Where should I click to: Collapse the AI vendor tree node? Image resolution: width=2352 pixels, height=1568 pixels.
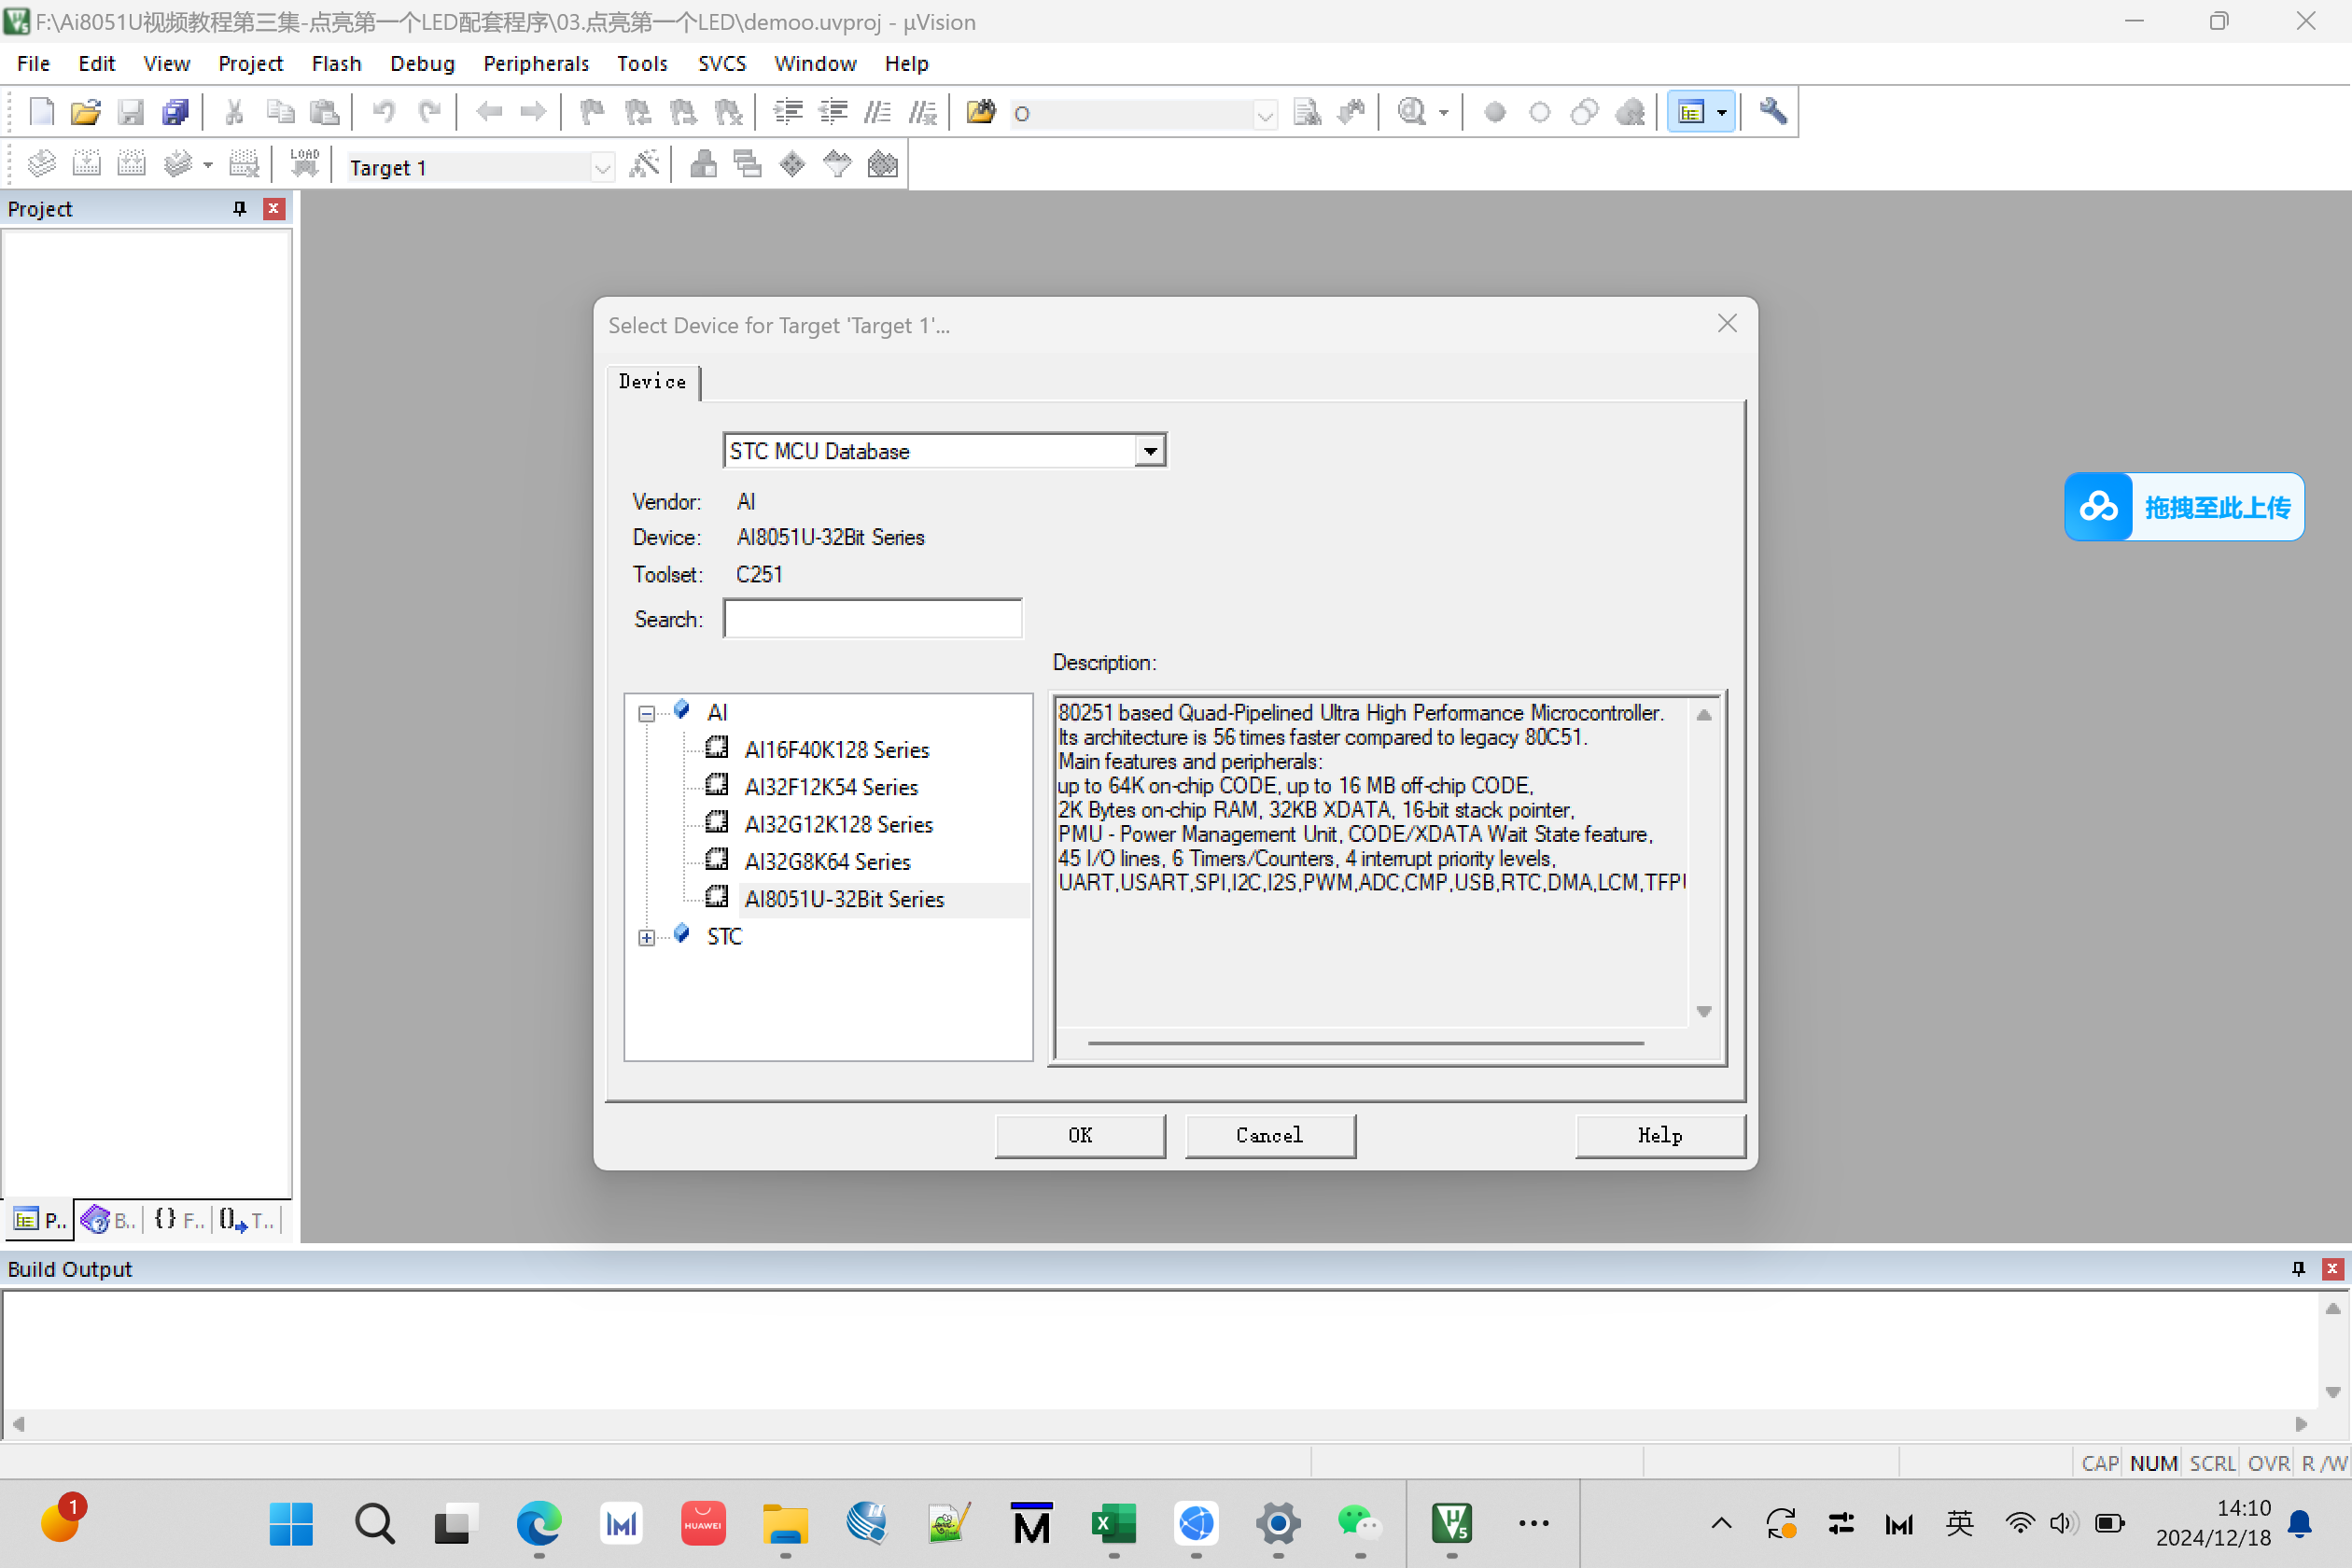647,714
